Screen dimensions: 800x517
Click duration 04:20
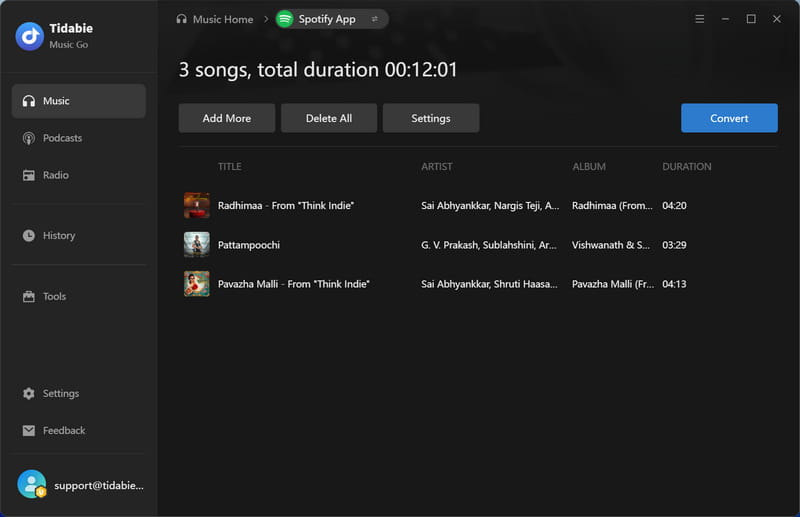point(674,205)
